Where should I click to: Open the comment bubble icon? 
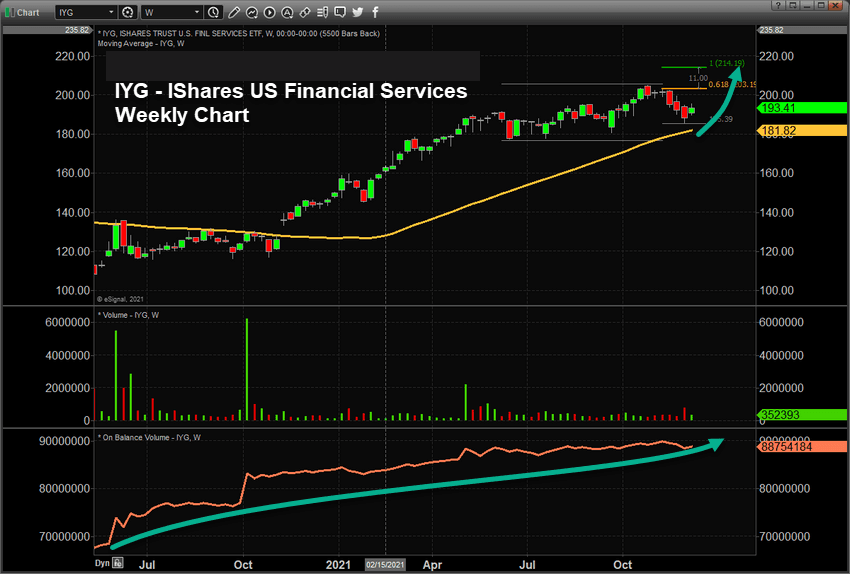click(340, 12)
